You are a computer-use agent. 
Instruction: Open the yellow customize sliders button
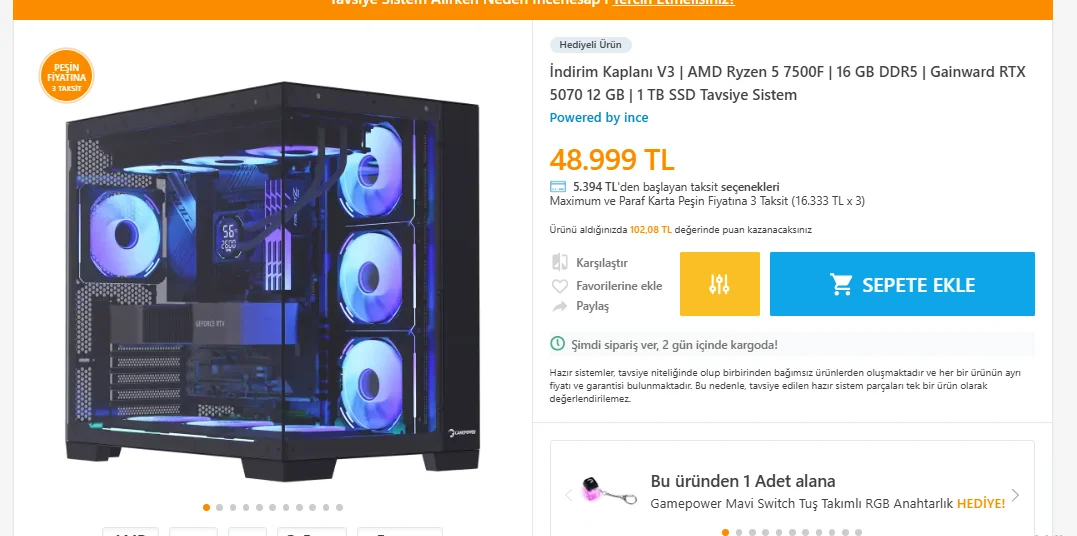(719, 284)
